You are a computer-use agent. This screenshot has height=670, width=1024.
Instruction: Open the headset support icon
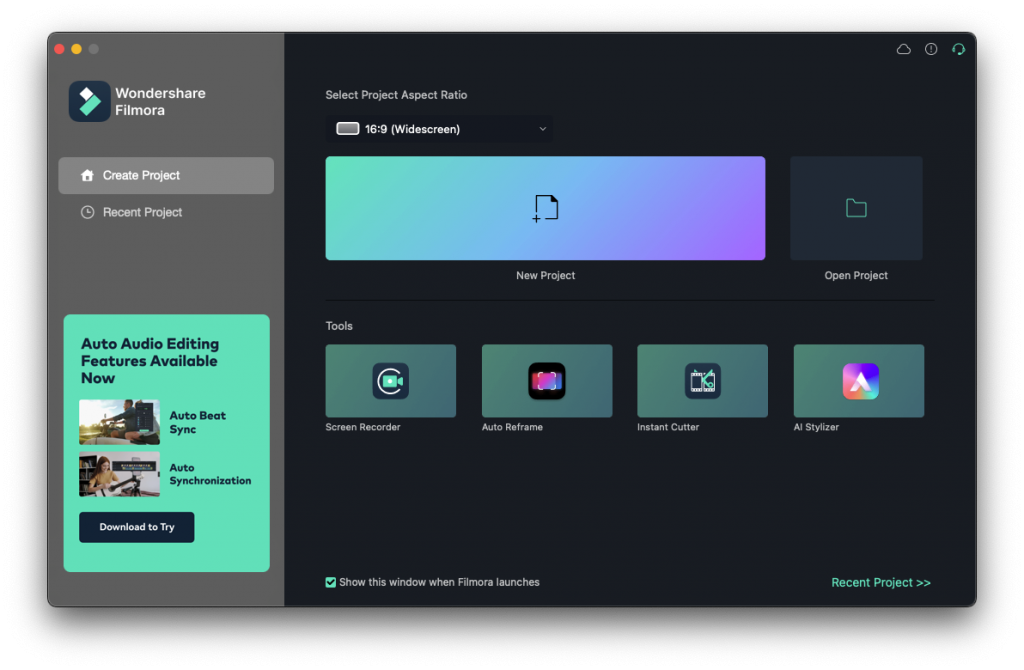pyautogui.click(x=958, y=49)
